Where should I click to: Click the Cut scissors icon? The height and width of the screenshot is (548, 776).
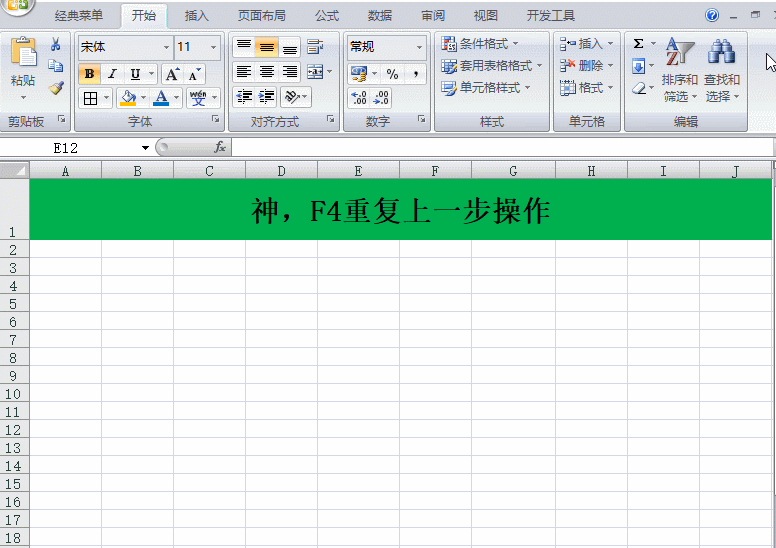click(x=55, y=45)
